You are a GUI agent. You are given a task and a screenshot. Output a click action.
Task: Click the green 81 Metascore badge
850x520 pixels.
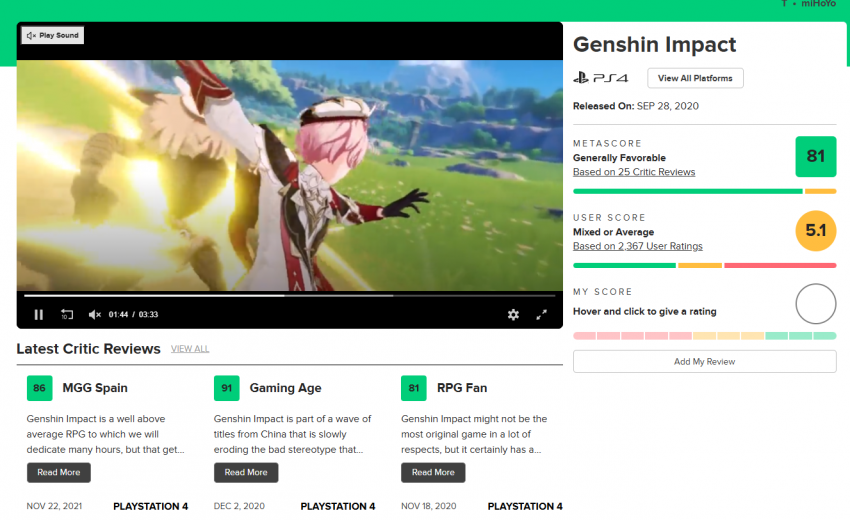[815, 157]
